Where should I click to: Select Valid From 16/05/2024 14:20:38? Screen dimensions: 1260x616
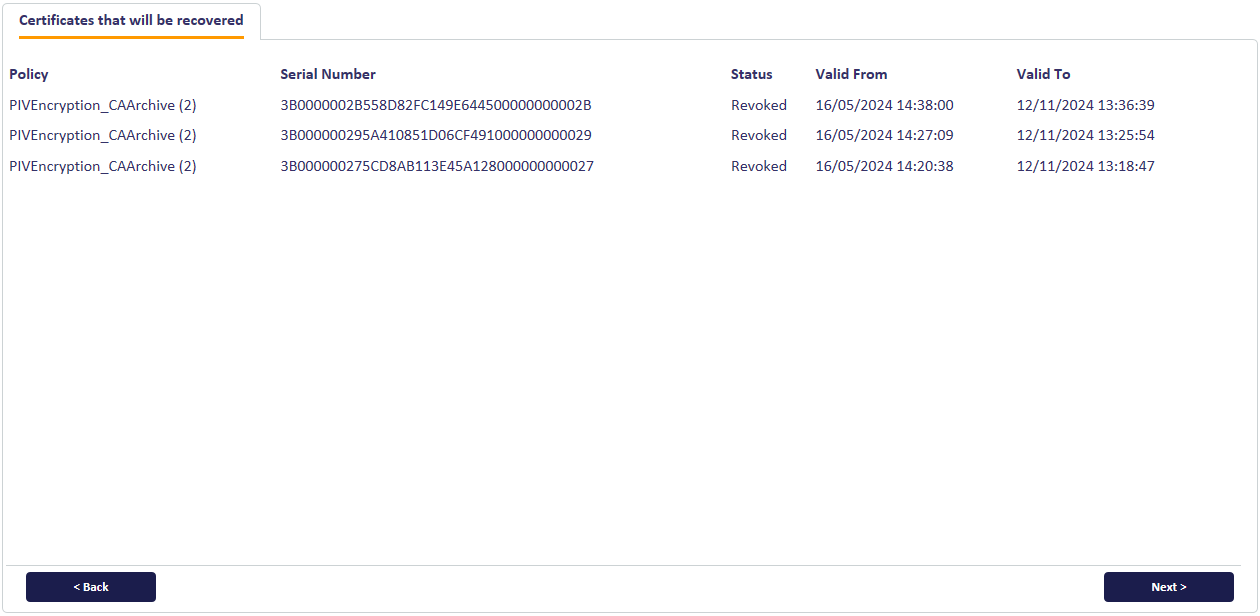tap(884, 166)
